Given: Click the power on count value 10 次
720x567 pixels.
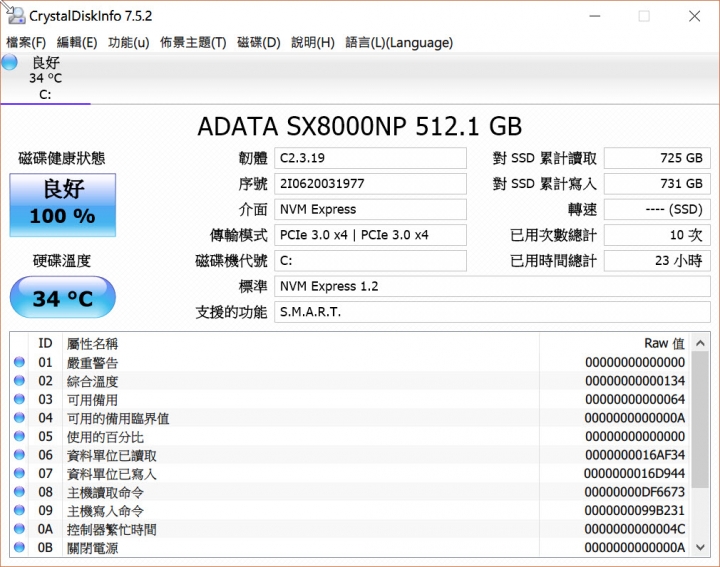Looking at the screenshot, I should click(x=657, y=235).
